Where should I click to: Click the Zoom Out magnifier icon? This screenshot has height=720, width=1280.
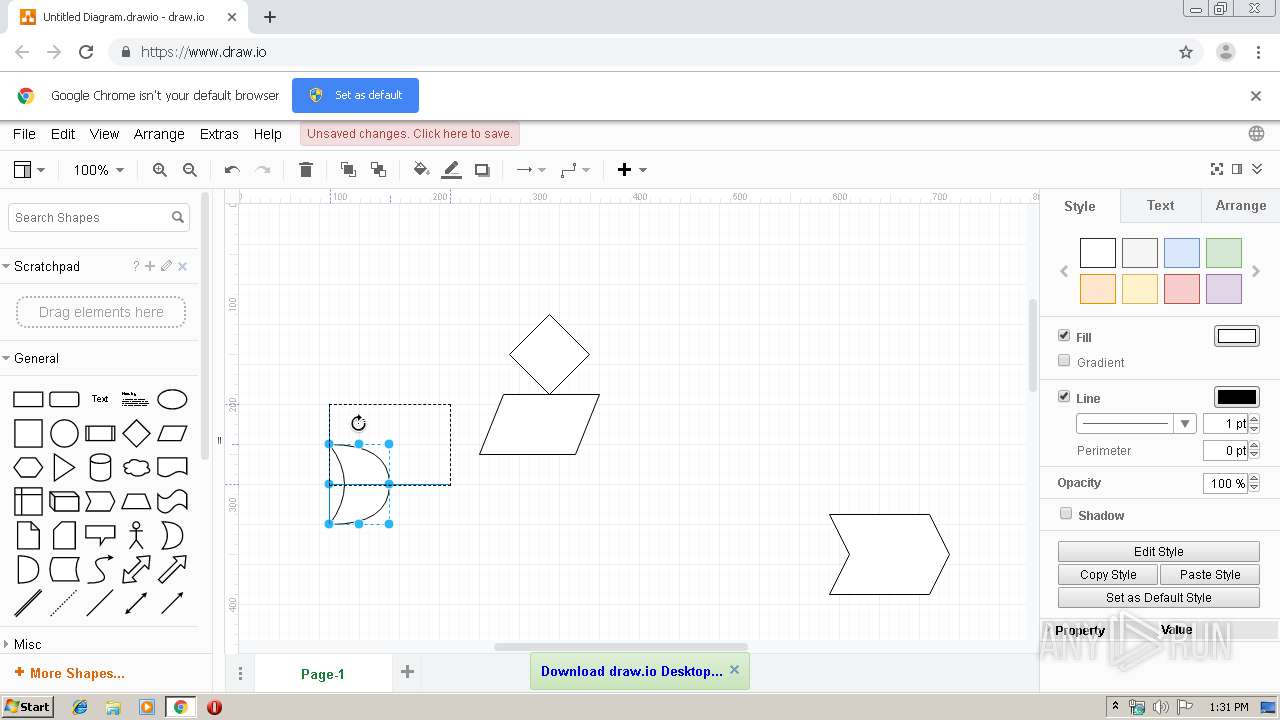tap(190, 170)
